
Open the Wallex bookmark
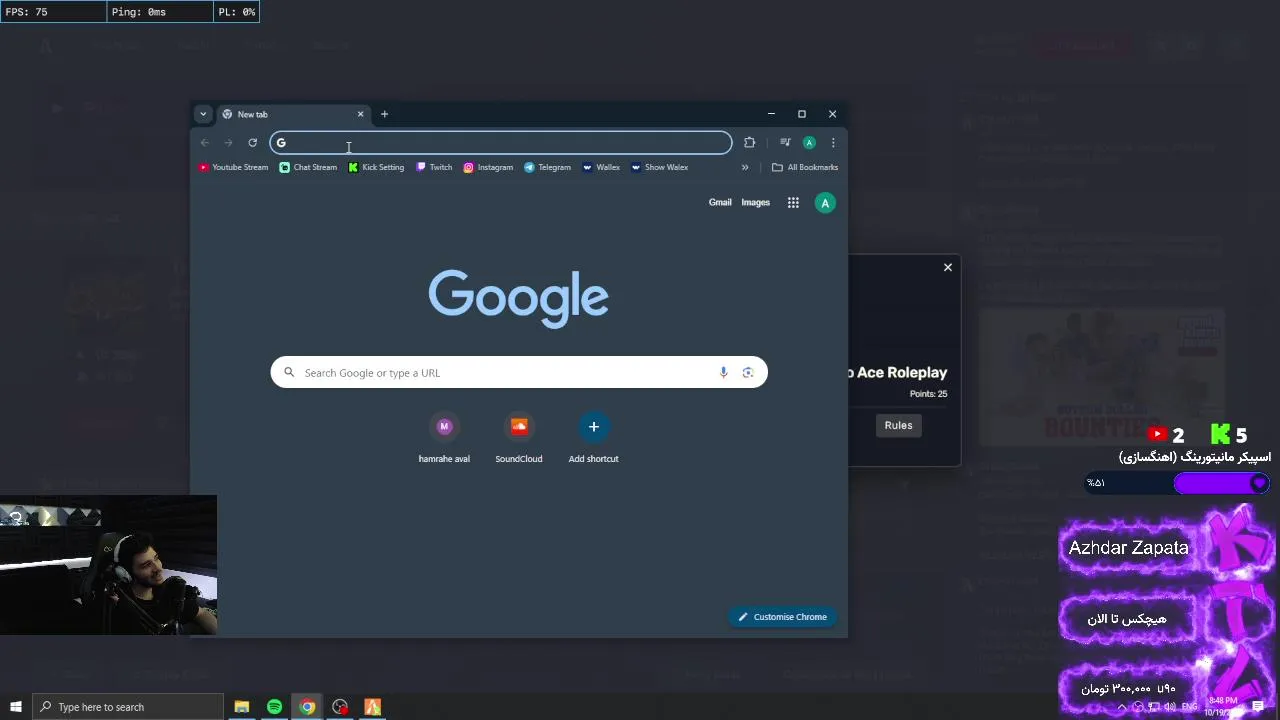pos(601,167)
